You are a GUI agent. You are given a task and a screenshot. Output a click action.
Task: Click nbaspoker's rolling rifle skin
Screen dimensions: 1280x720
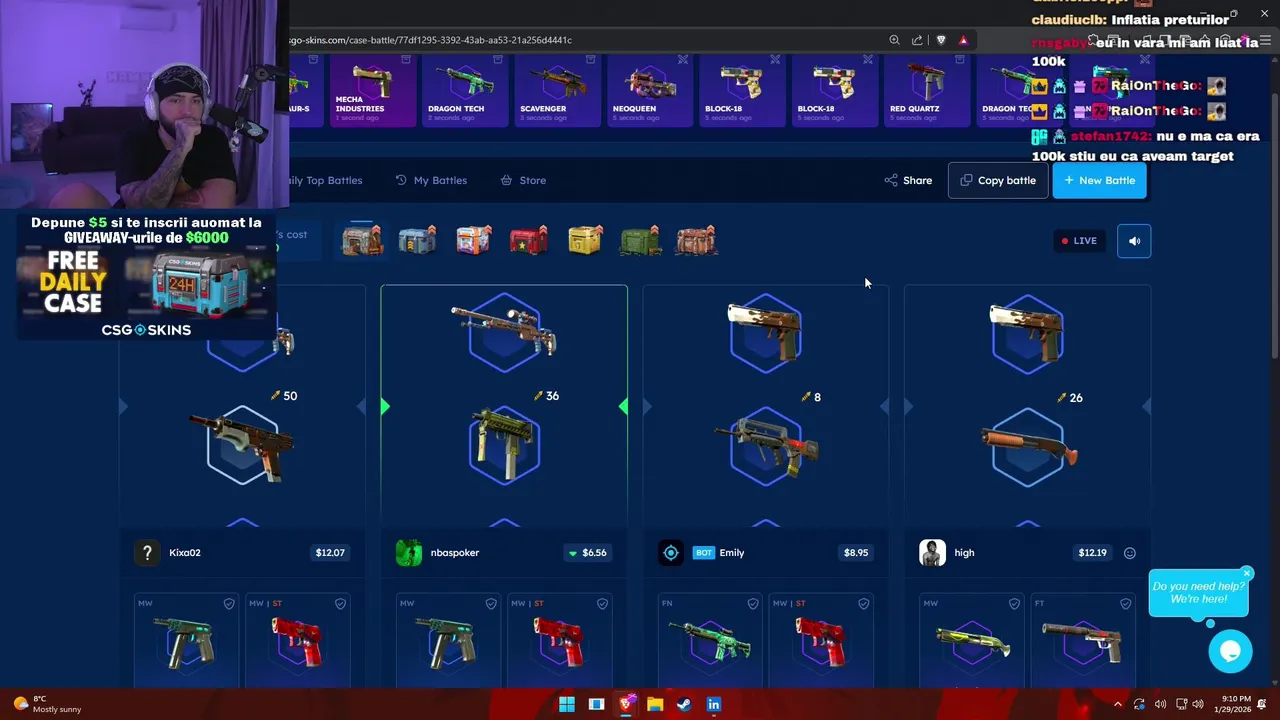[504, 331]
